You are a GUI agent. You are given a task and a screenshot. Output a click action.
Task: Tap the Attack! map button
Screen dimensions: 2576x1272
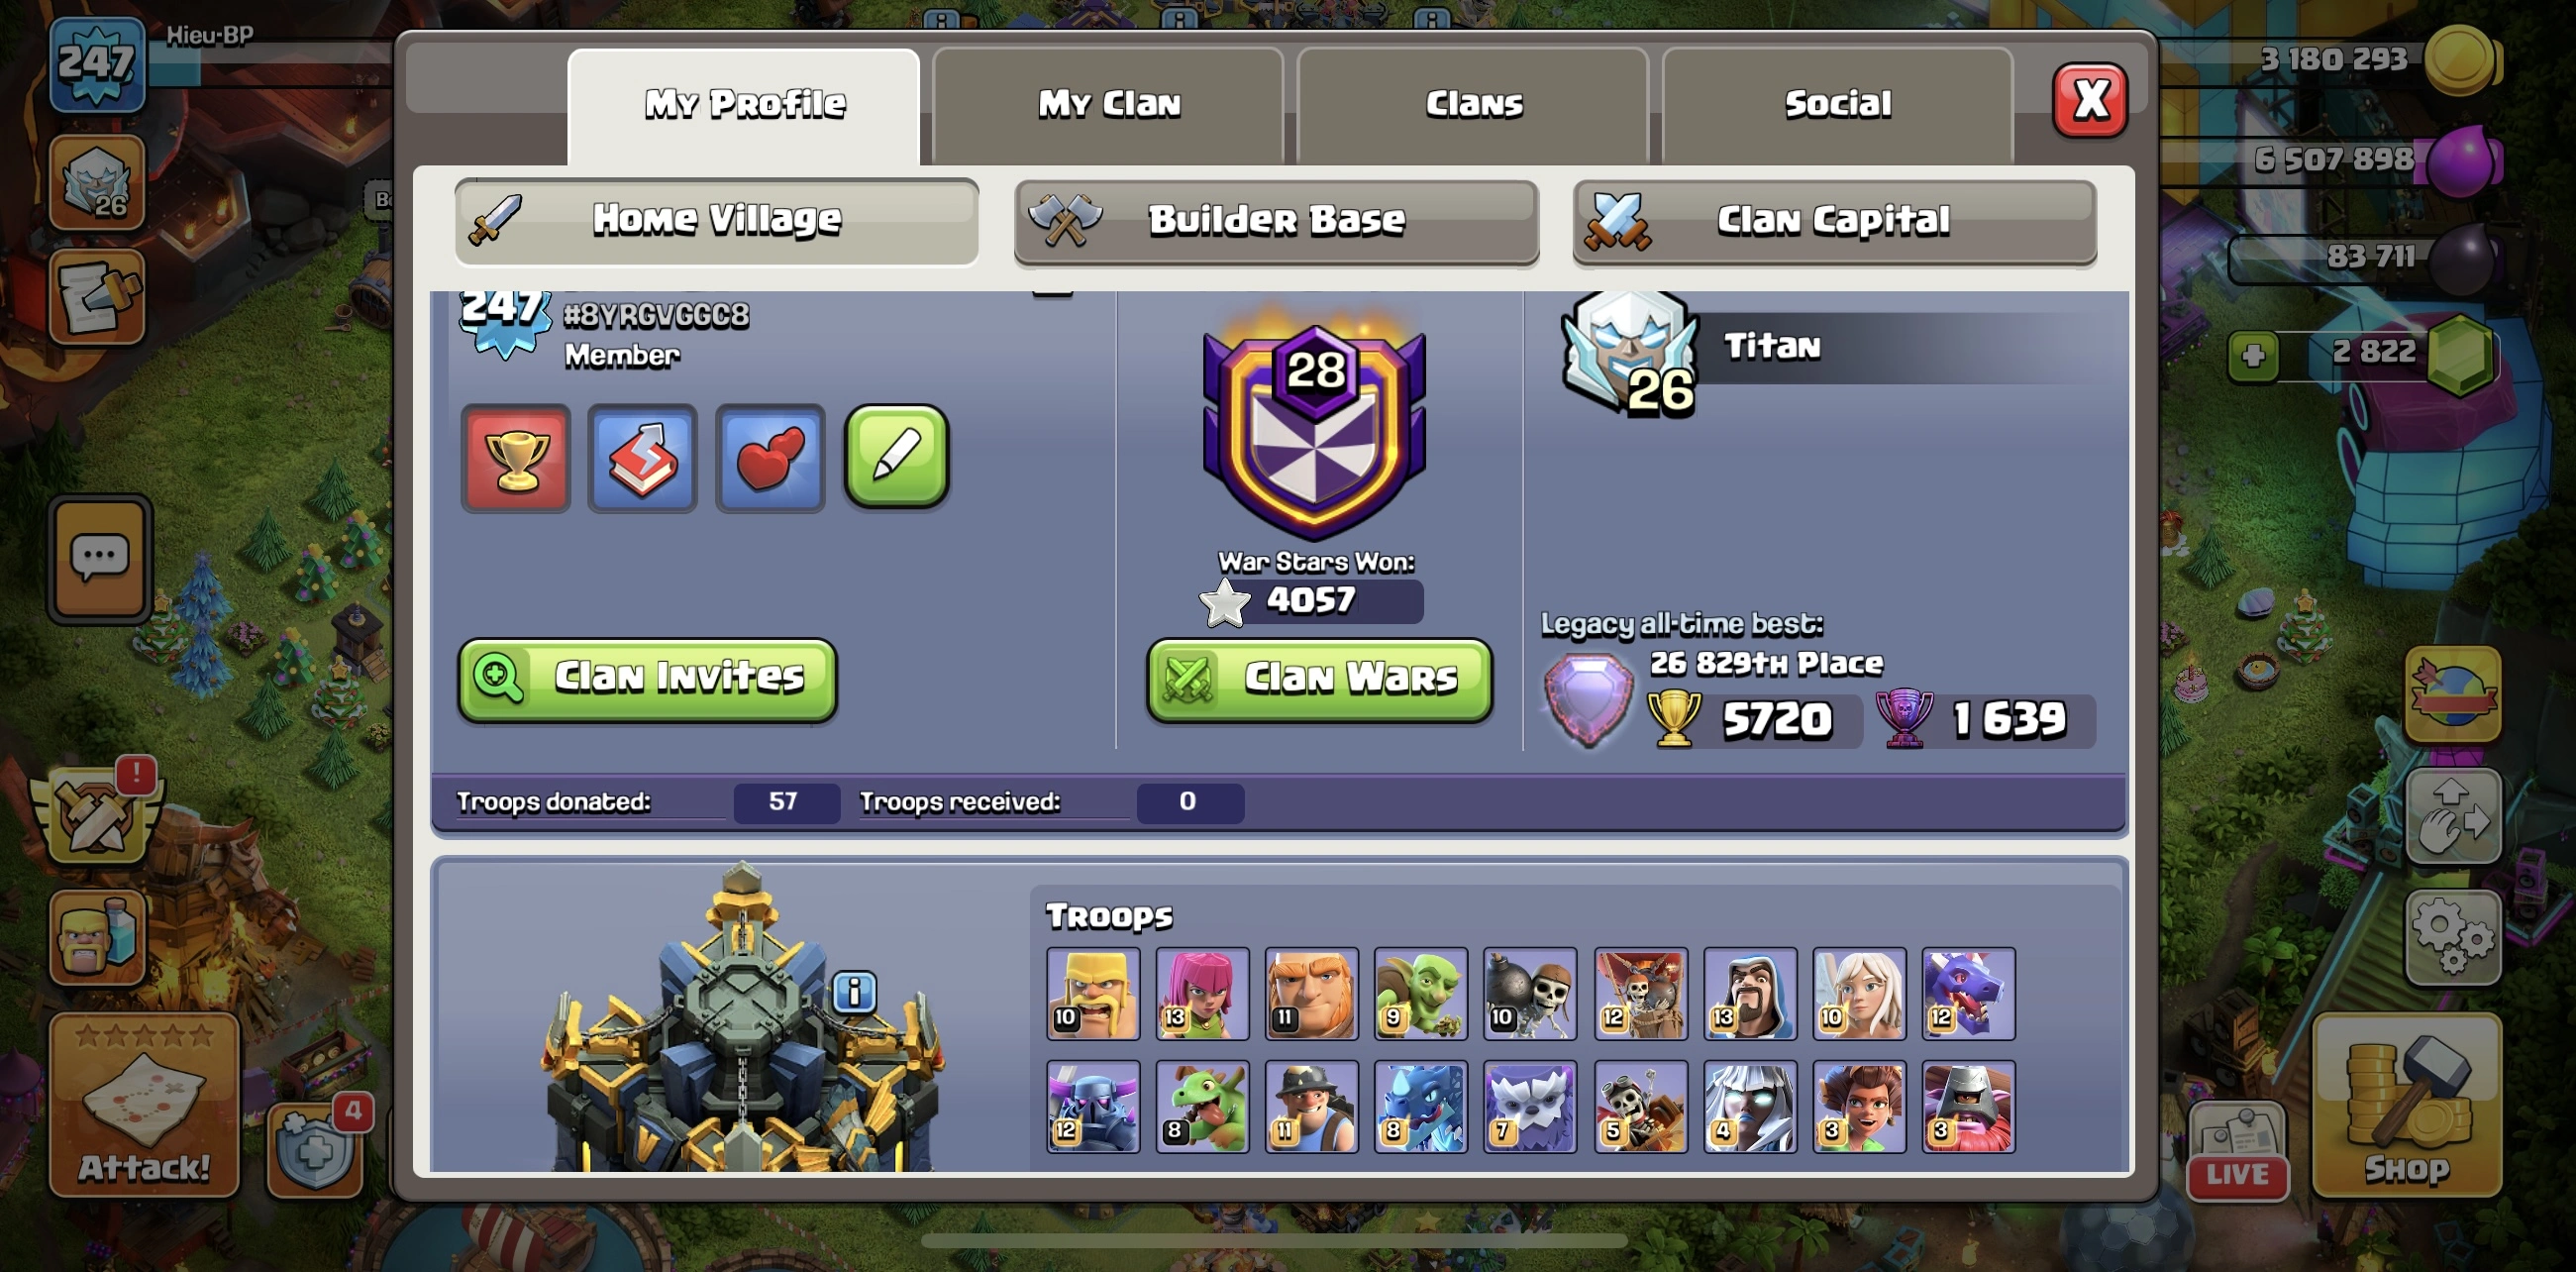tap(144, 1105)
